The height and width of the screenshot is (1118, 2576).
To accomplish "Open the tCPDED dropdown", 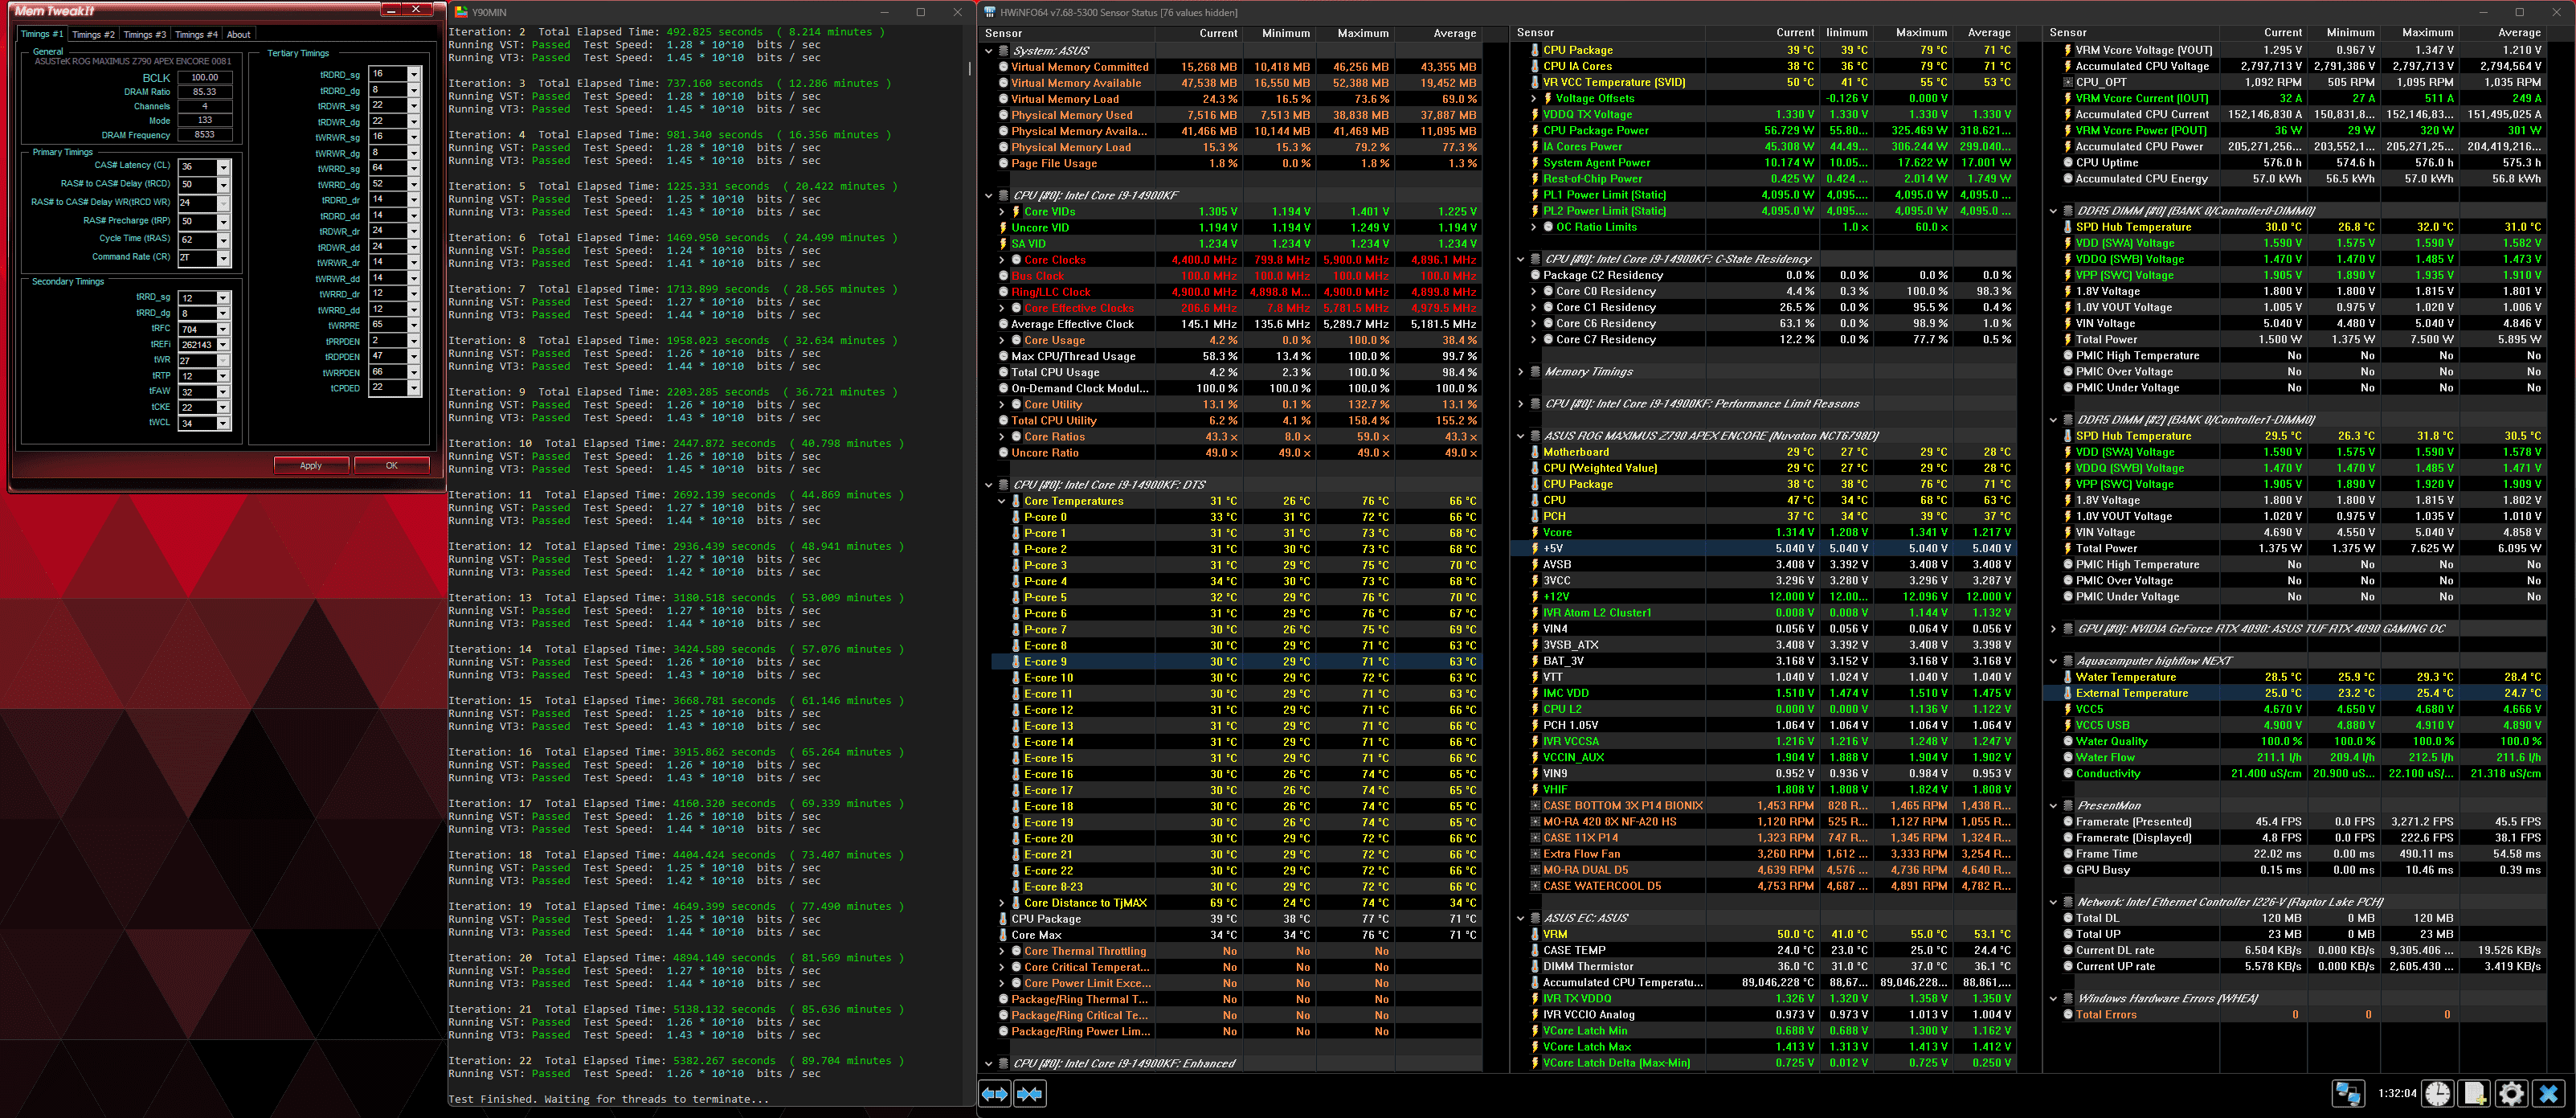I will click(x=413, y=388).
